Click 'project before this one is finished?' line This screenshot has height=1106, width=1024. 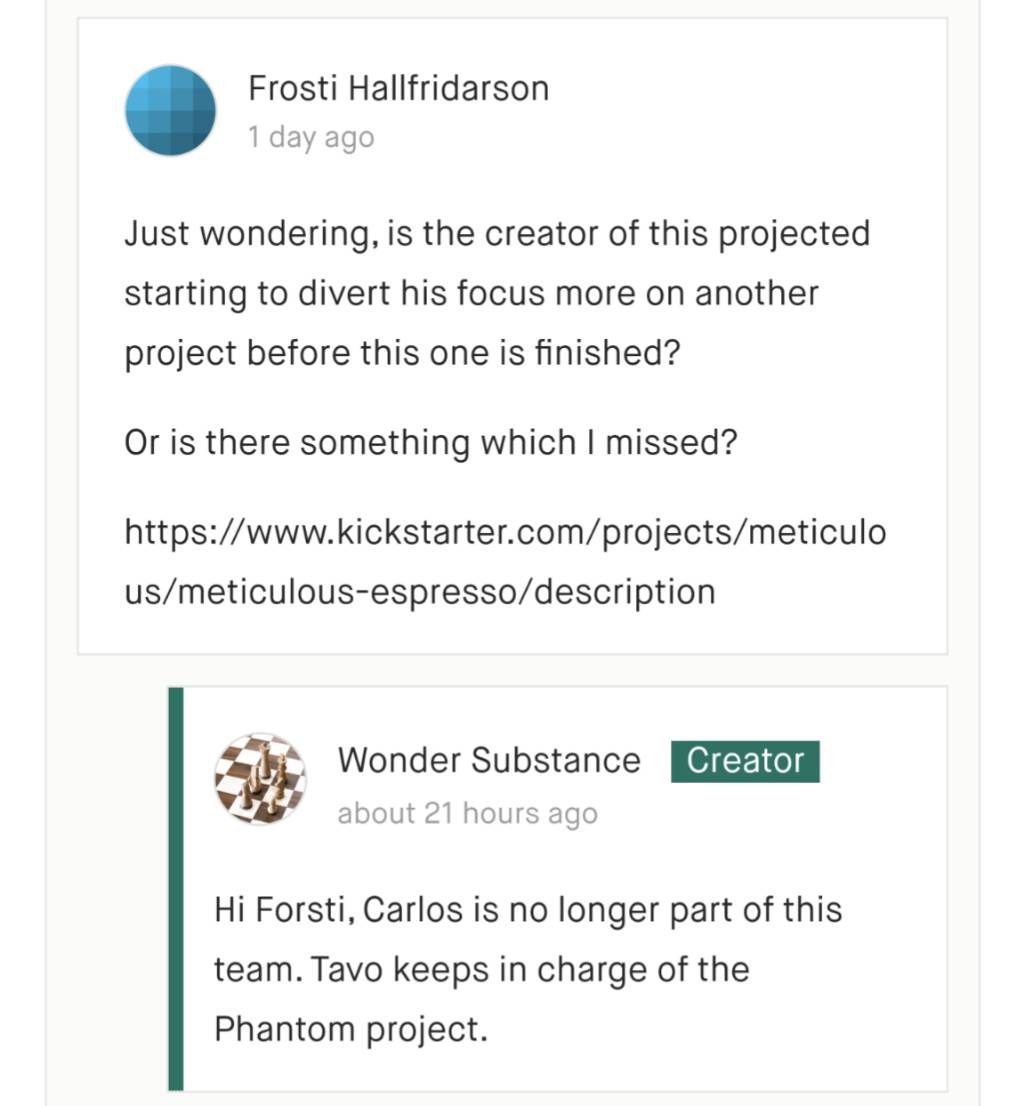[x=402, y=353]
